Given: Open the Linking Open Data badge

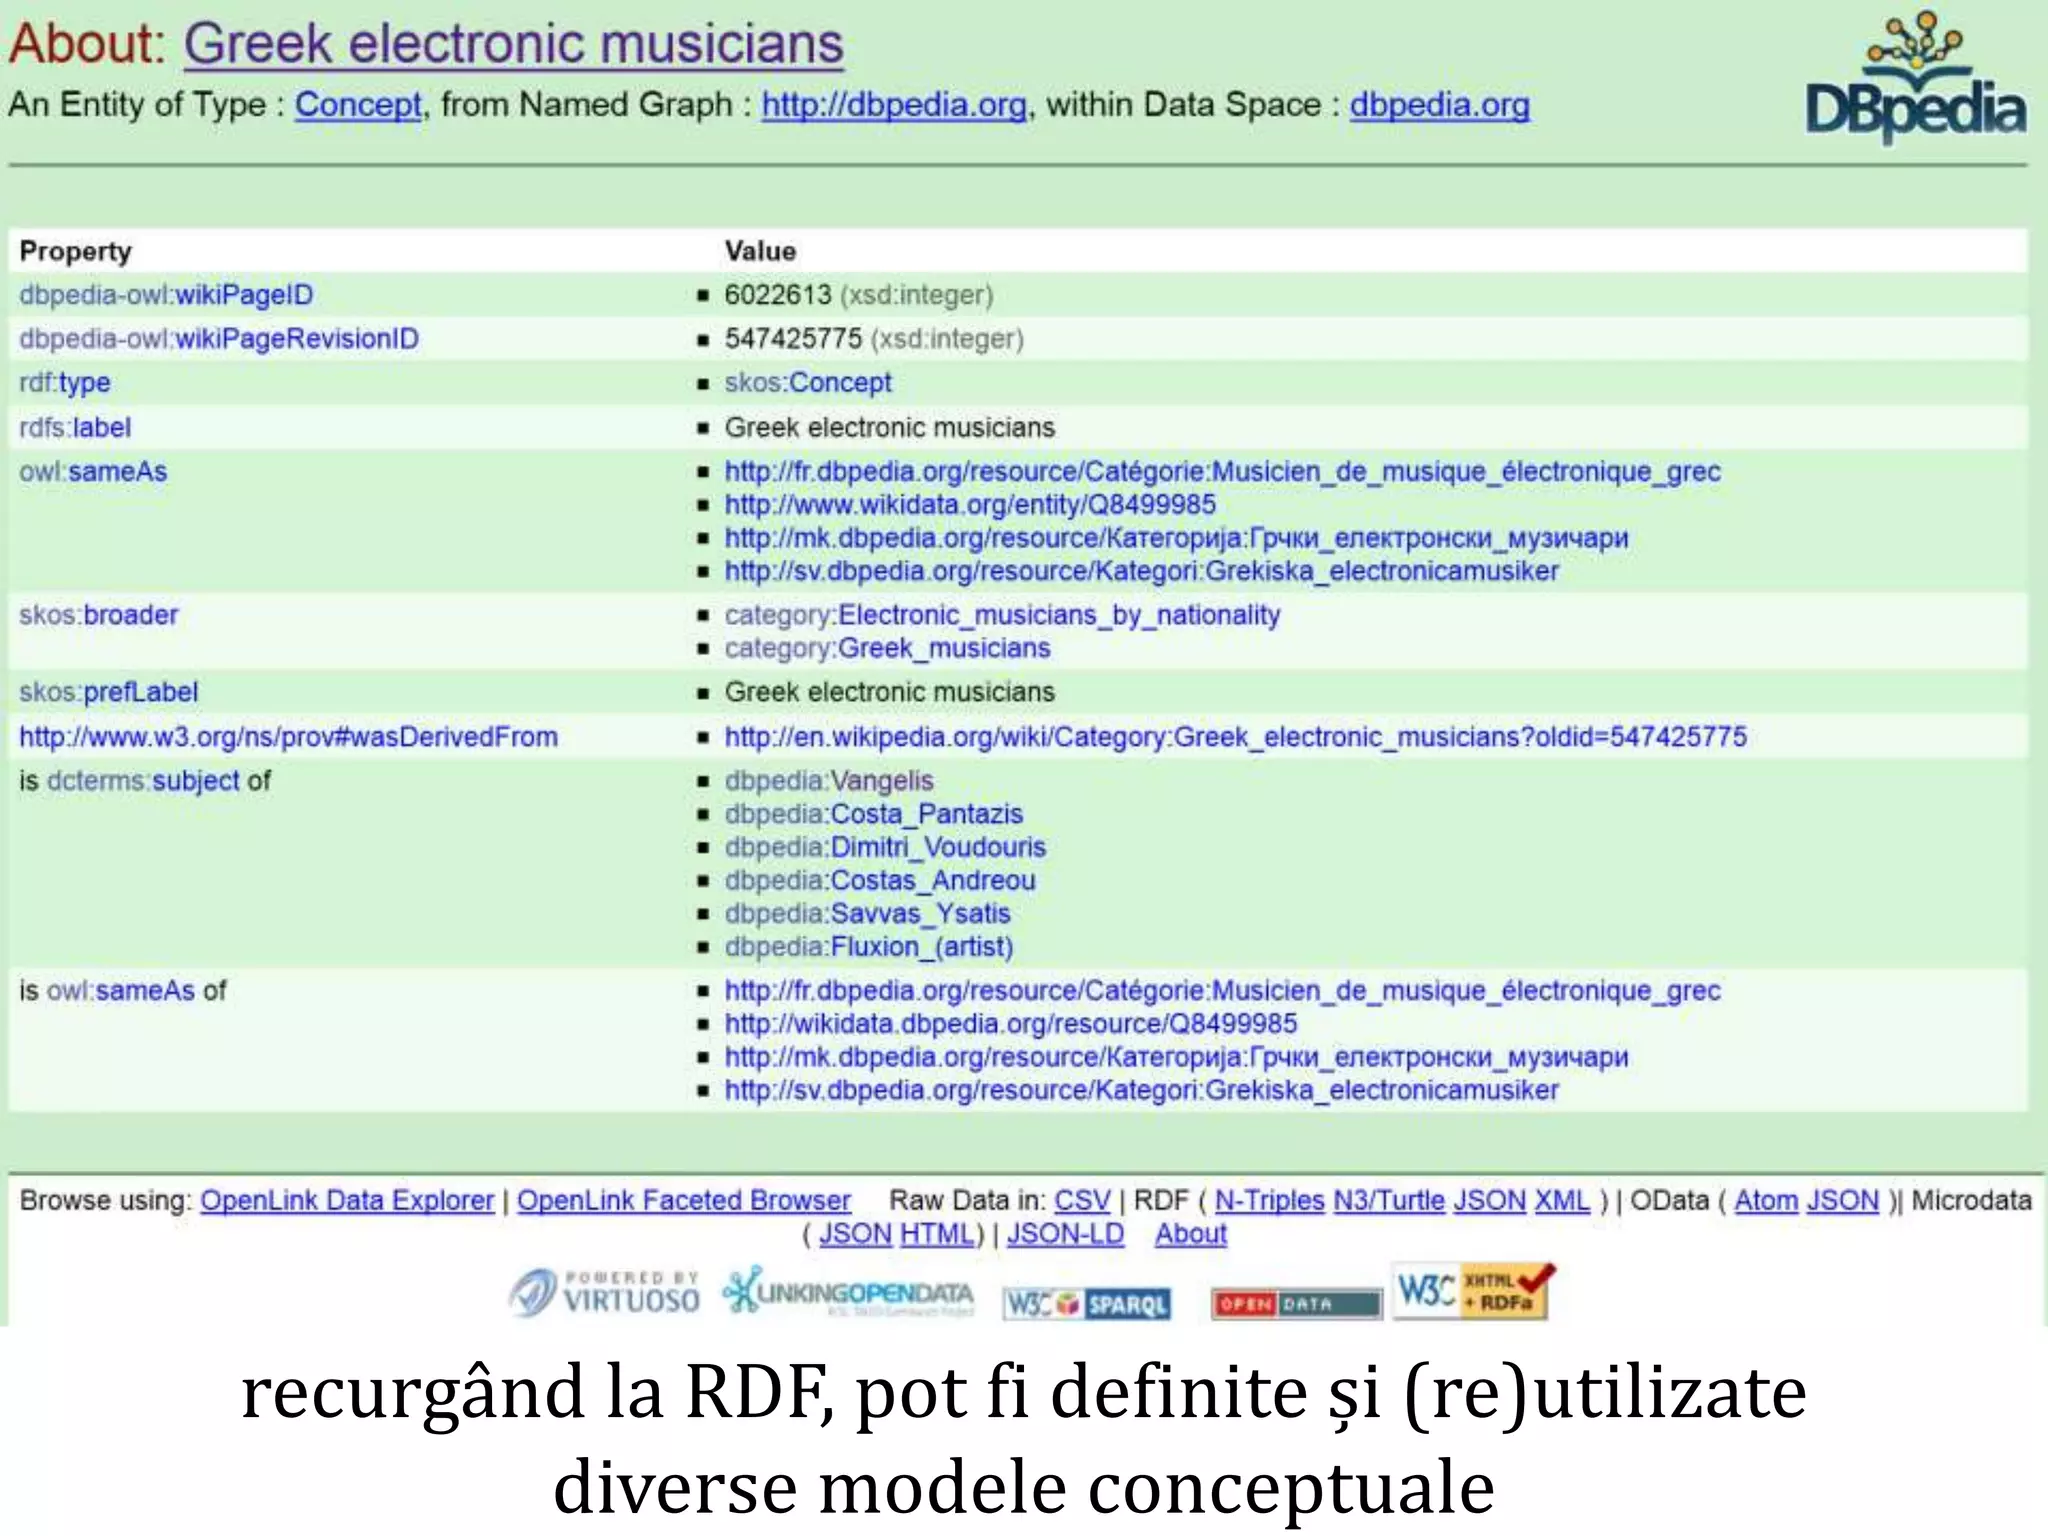Looking at the screenshot, I should [x=848, y=1292].
